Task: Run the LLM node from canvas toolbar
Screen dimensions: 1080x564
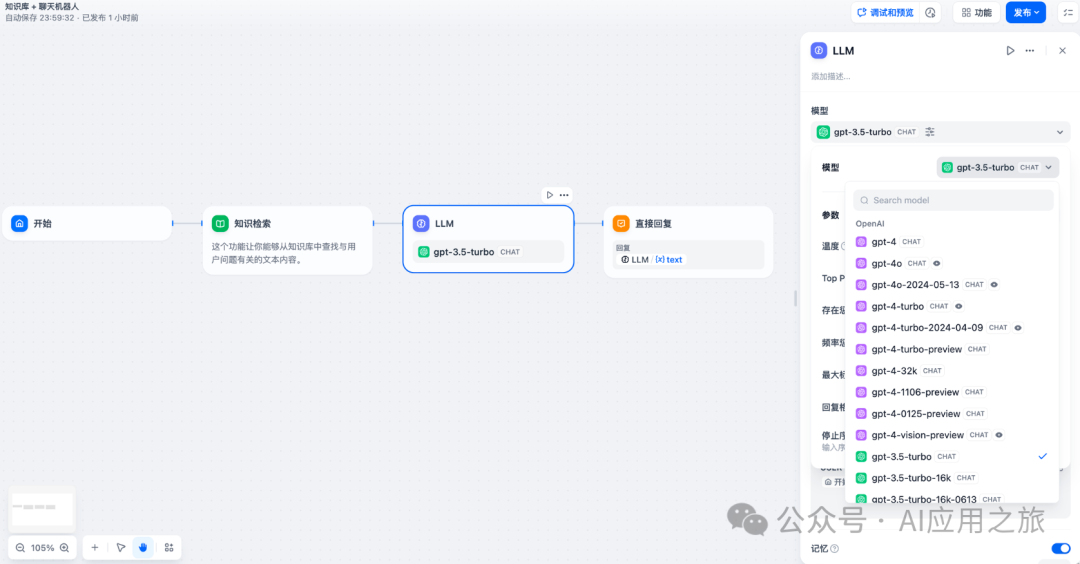Action: click(550, 195)
